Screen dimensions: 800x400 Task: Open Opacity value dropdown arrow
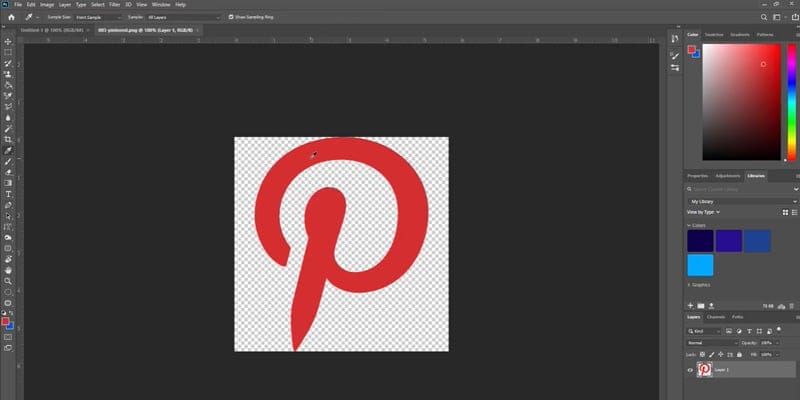[777, 343]
